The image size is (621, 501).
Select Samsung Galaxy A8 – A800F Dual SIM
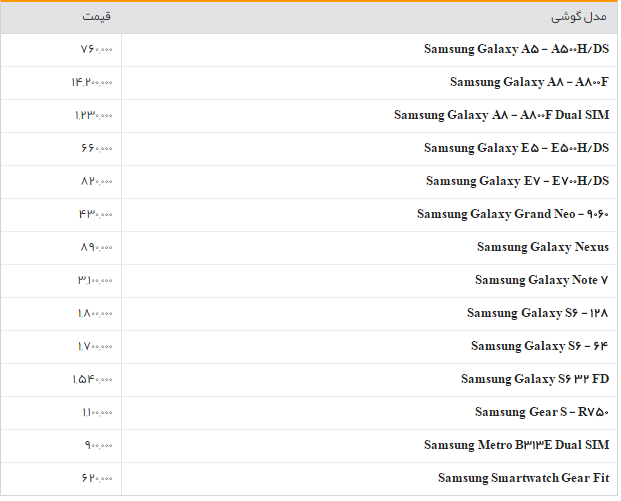point(501,115)
